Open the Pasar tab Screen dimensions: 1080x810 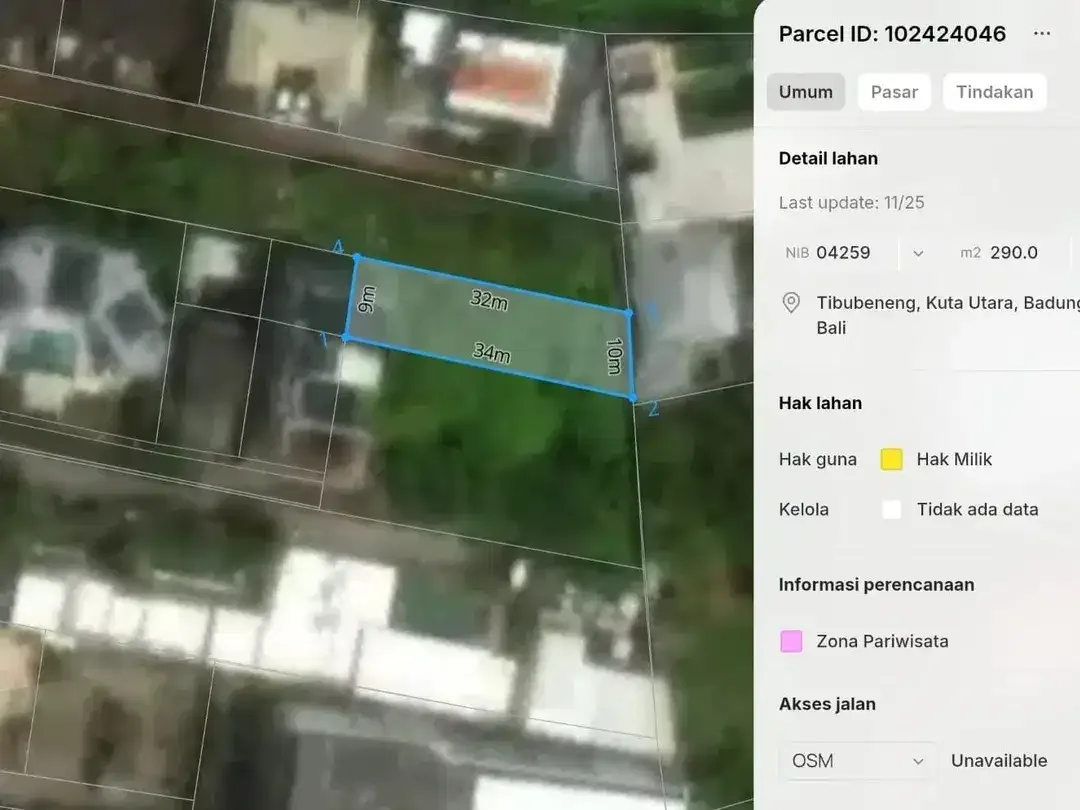[894, 92]
